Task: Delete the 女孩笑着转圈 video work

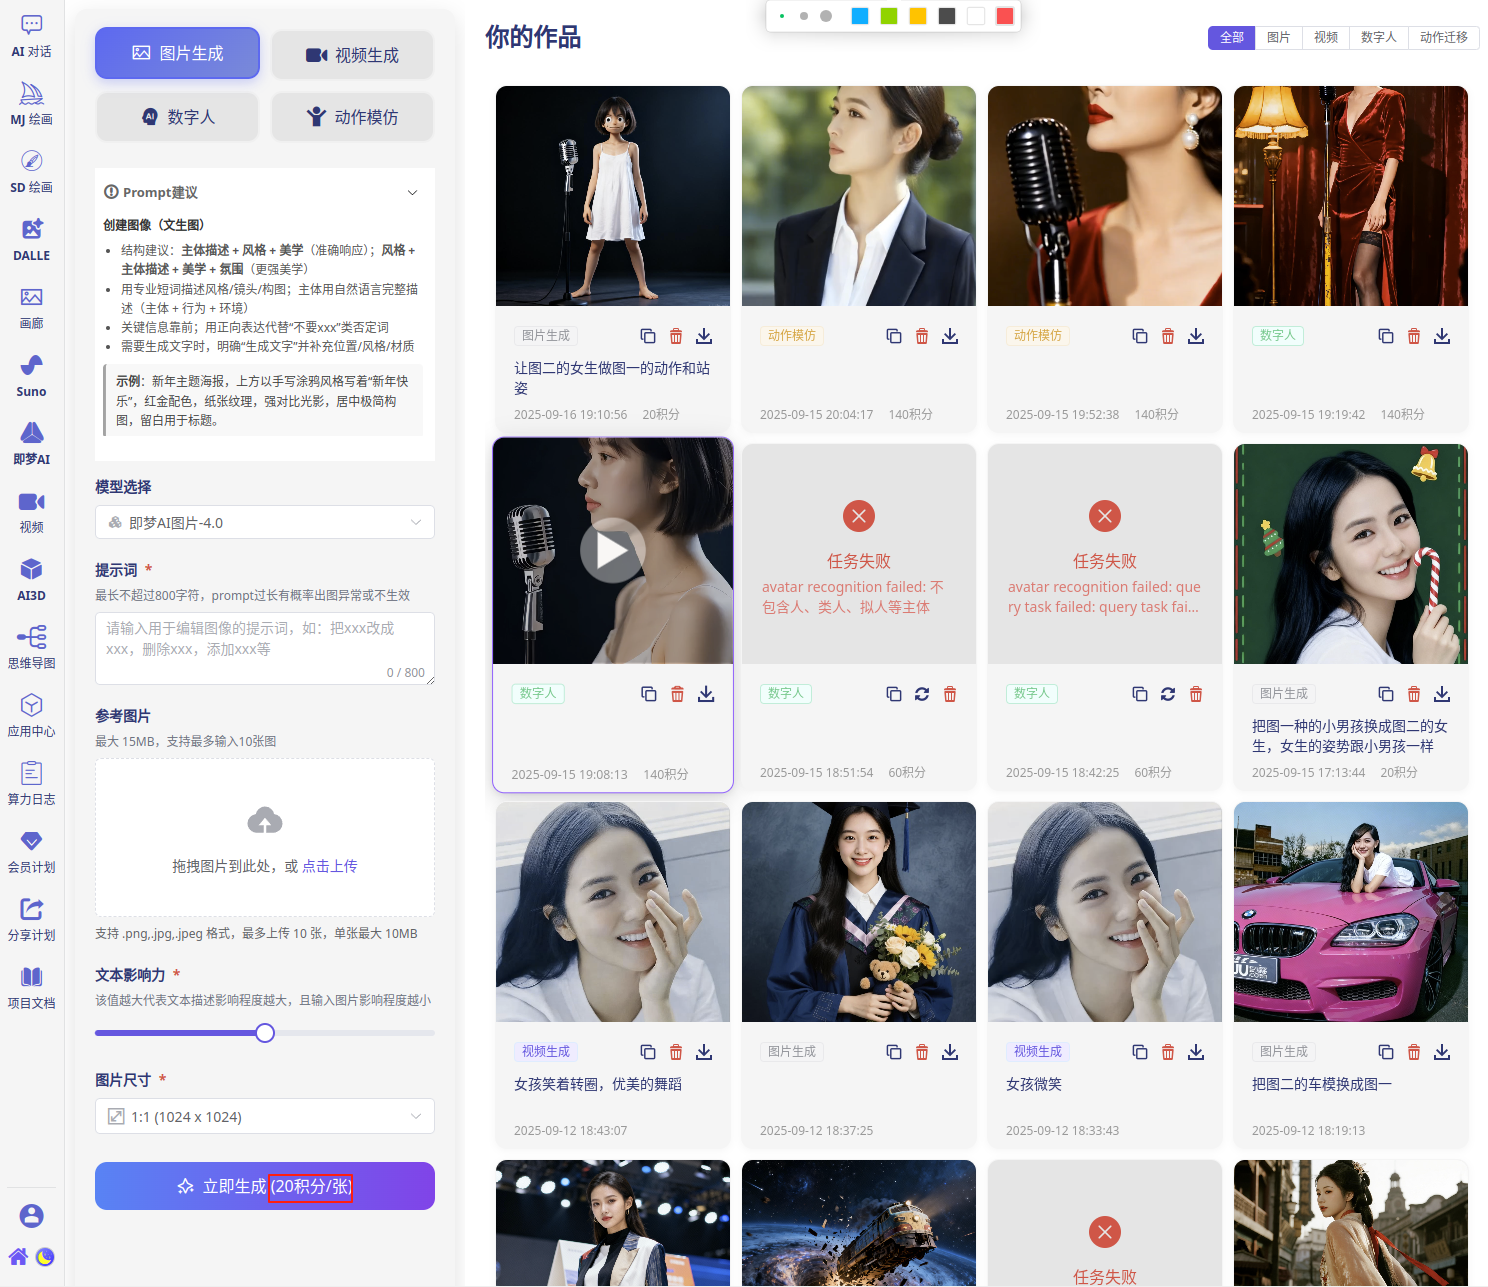Action: (676, 1052)
